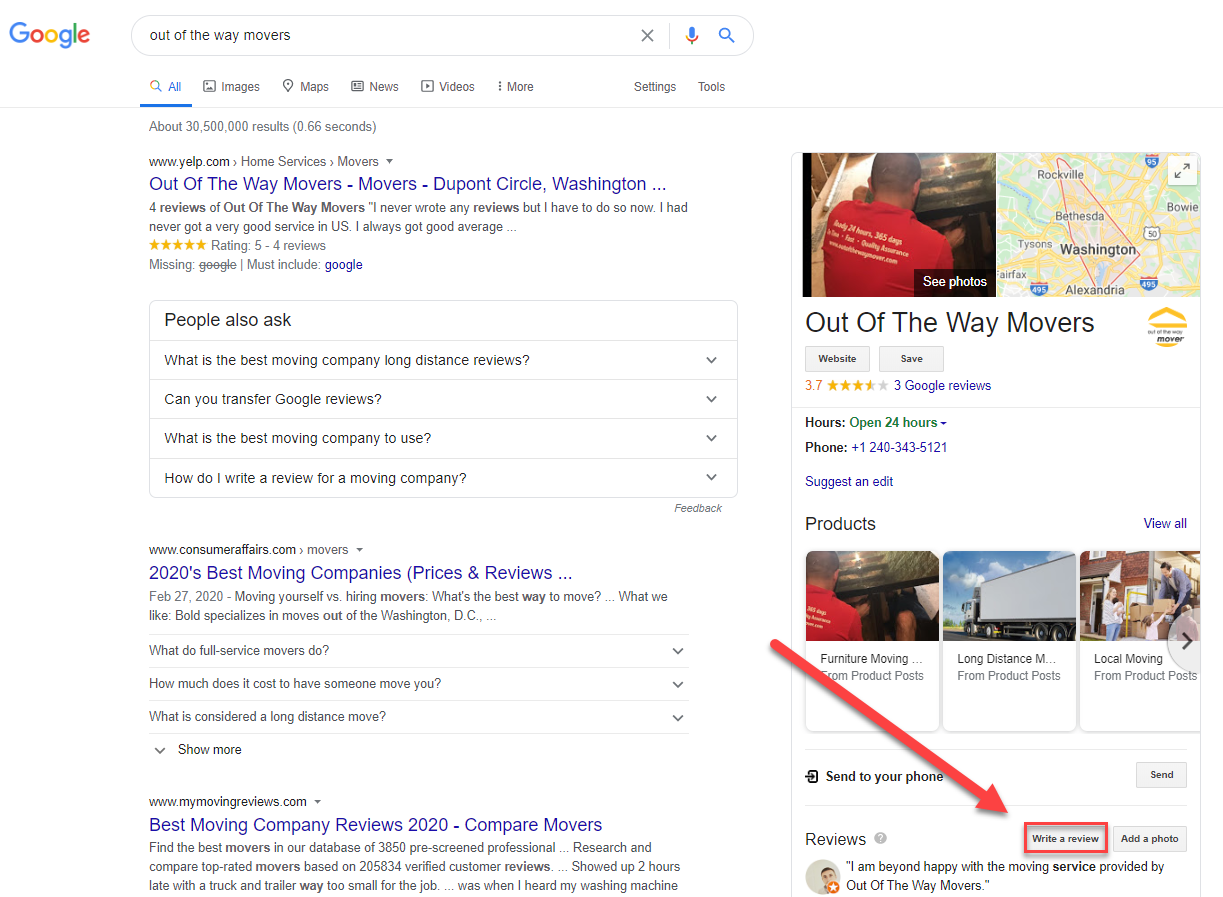
Task: Open the More search menu
Action: coord(515,87)
